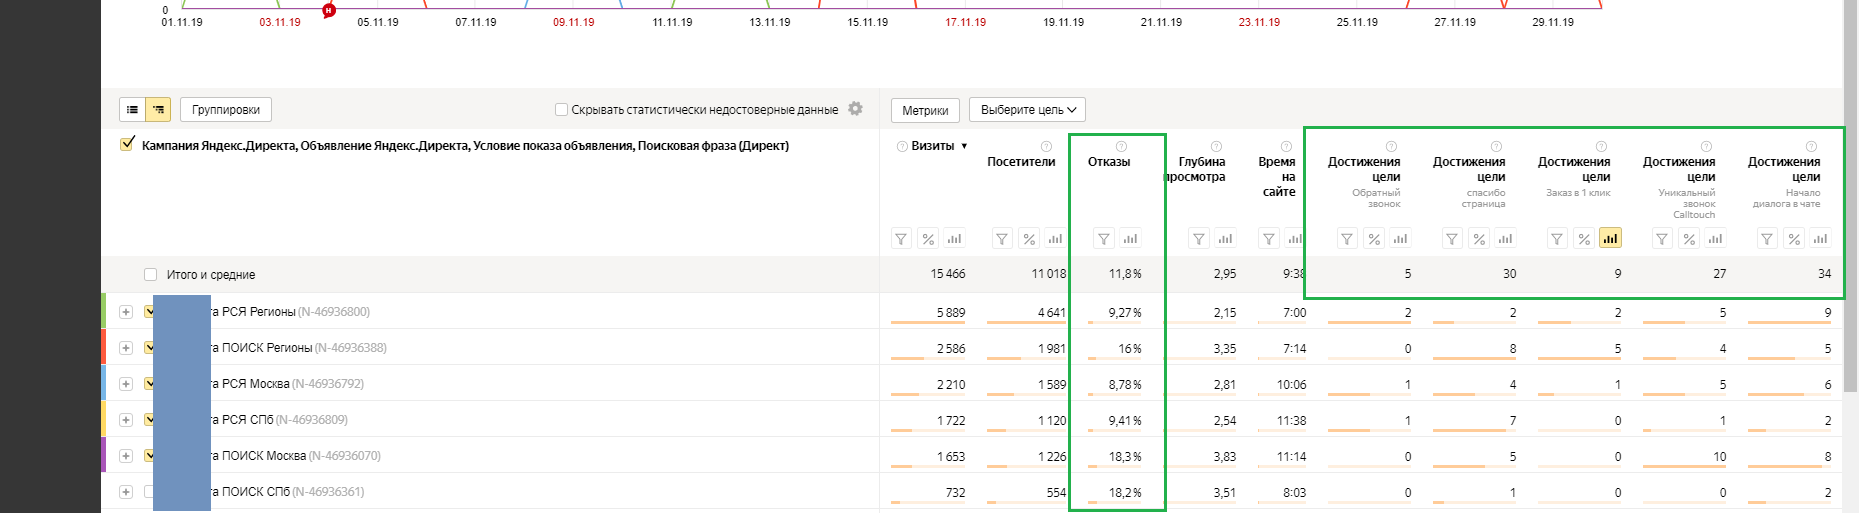Uncheck the РСЯ Регионы row checkbox
Image resolution: width=1859 pixels, height=513 pixels.
150,311
